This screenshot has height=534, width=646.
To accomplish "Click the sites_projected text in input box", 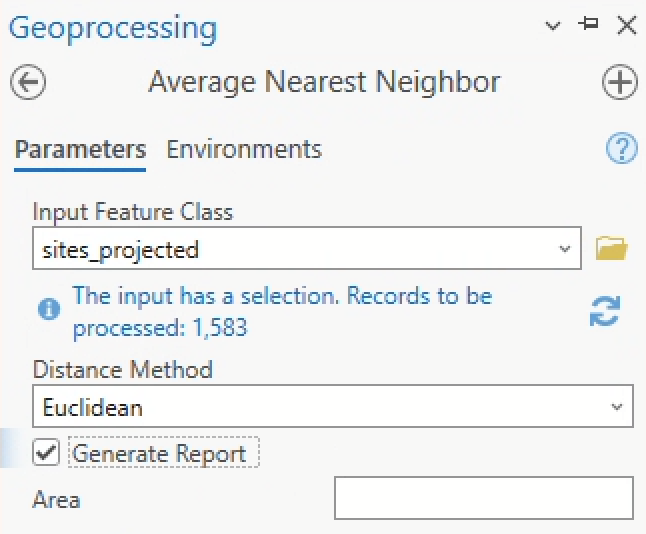I will [x=120, y=249].
